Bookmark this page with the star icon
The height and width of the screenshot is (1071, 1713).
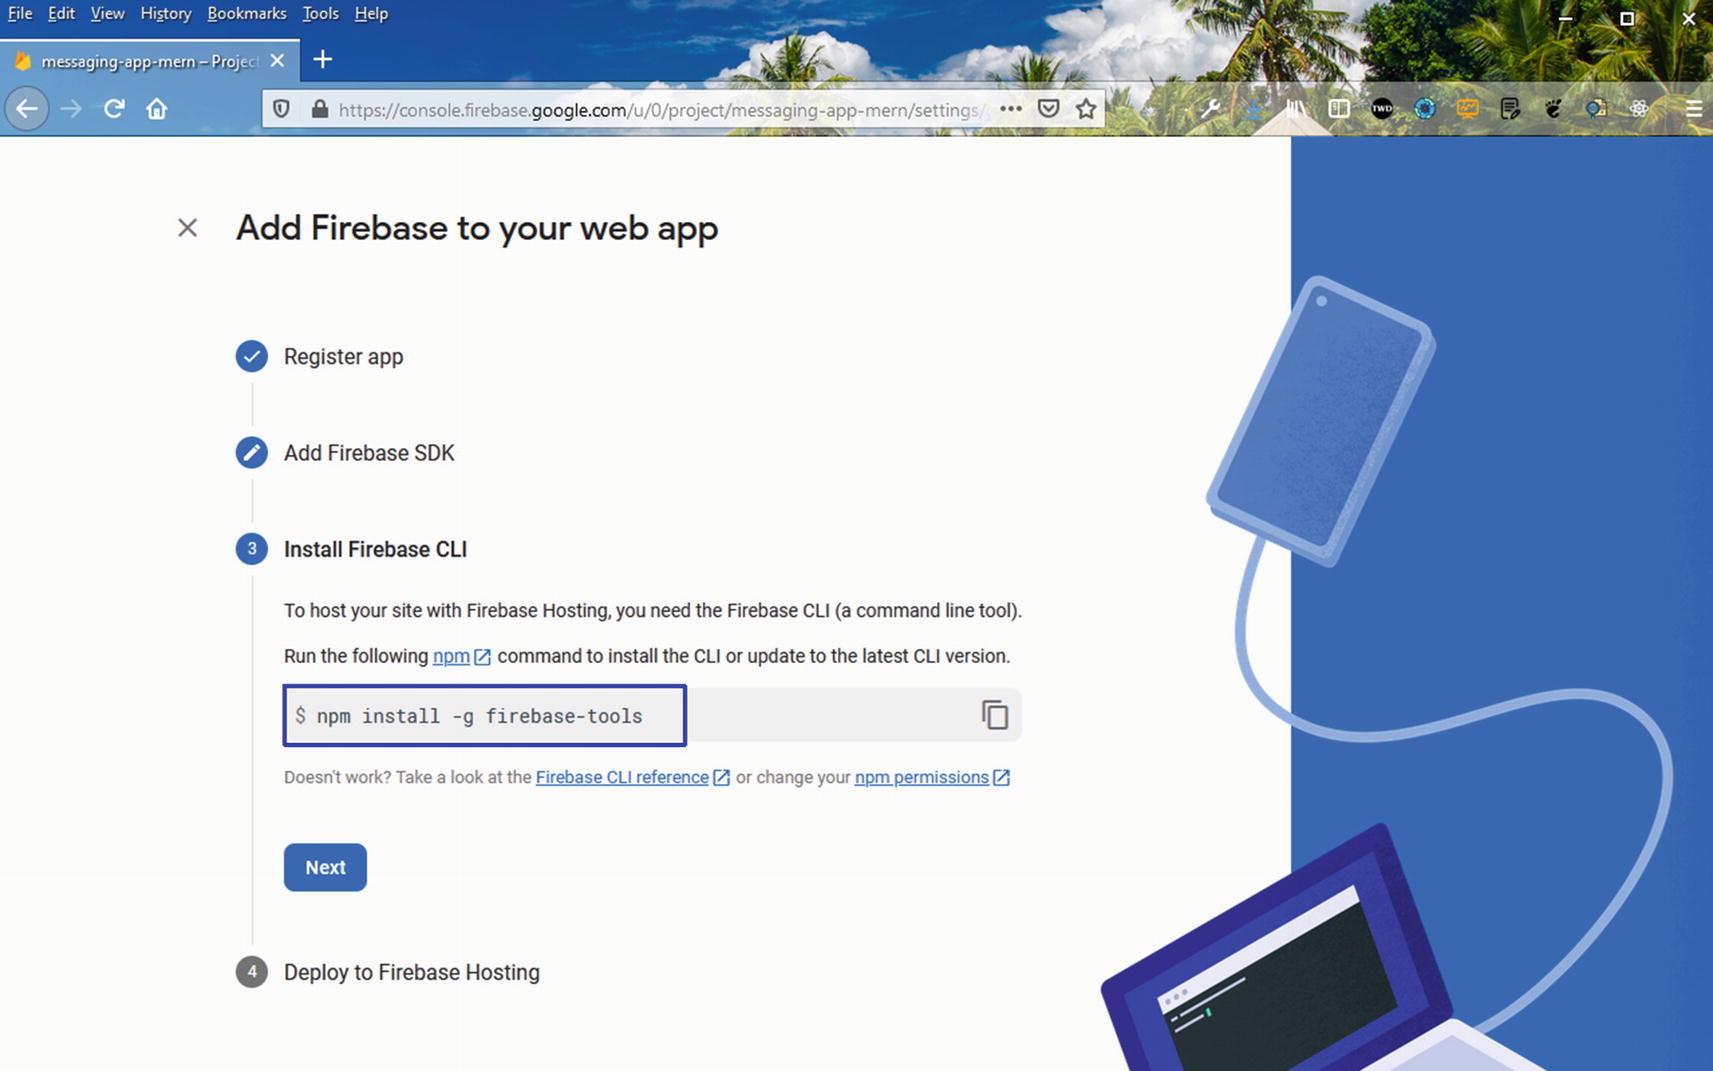tap(1086, 109)
